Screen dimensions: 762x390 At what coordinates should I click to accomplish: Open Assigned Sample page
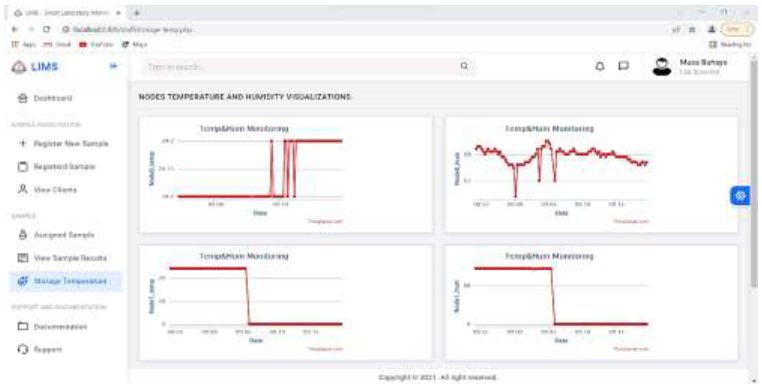(56, 235)
